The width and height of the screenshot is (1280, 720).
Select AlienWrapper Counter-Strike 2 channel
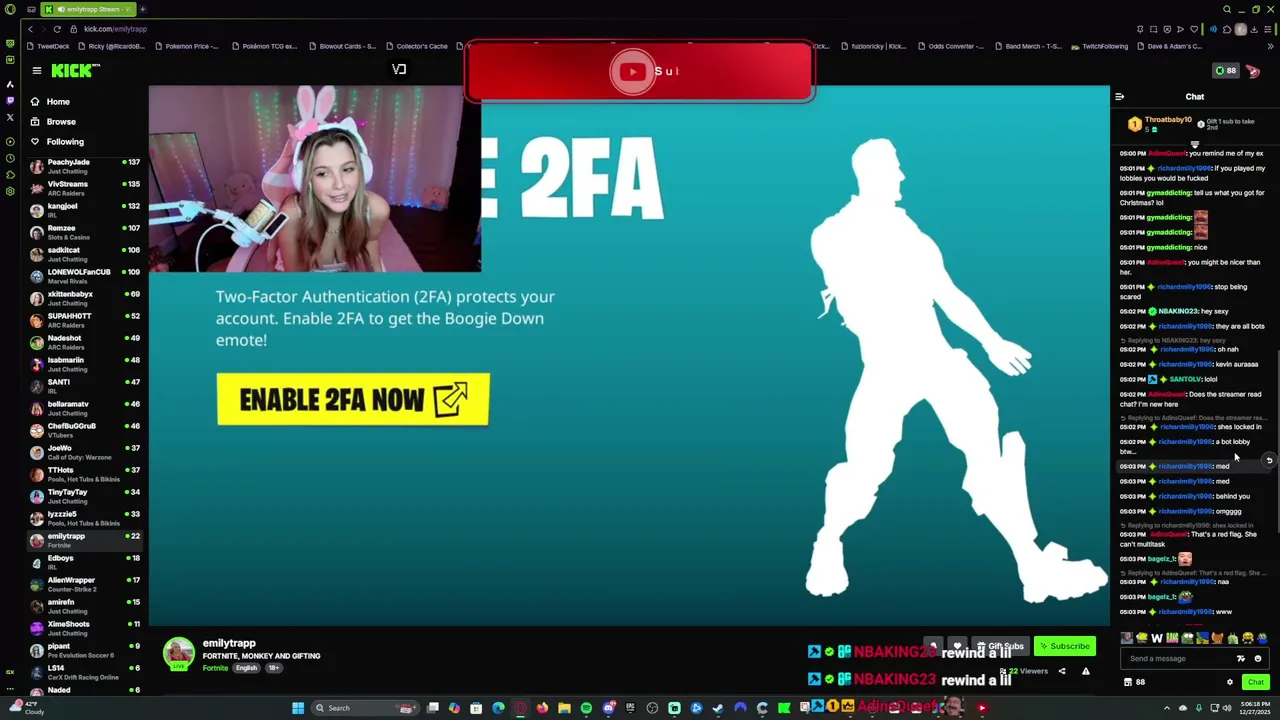coord(85,584)
